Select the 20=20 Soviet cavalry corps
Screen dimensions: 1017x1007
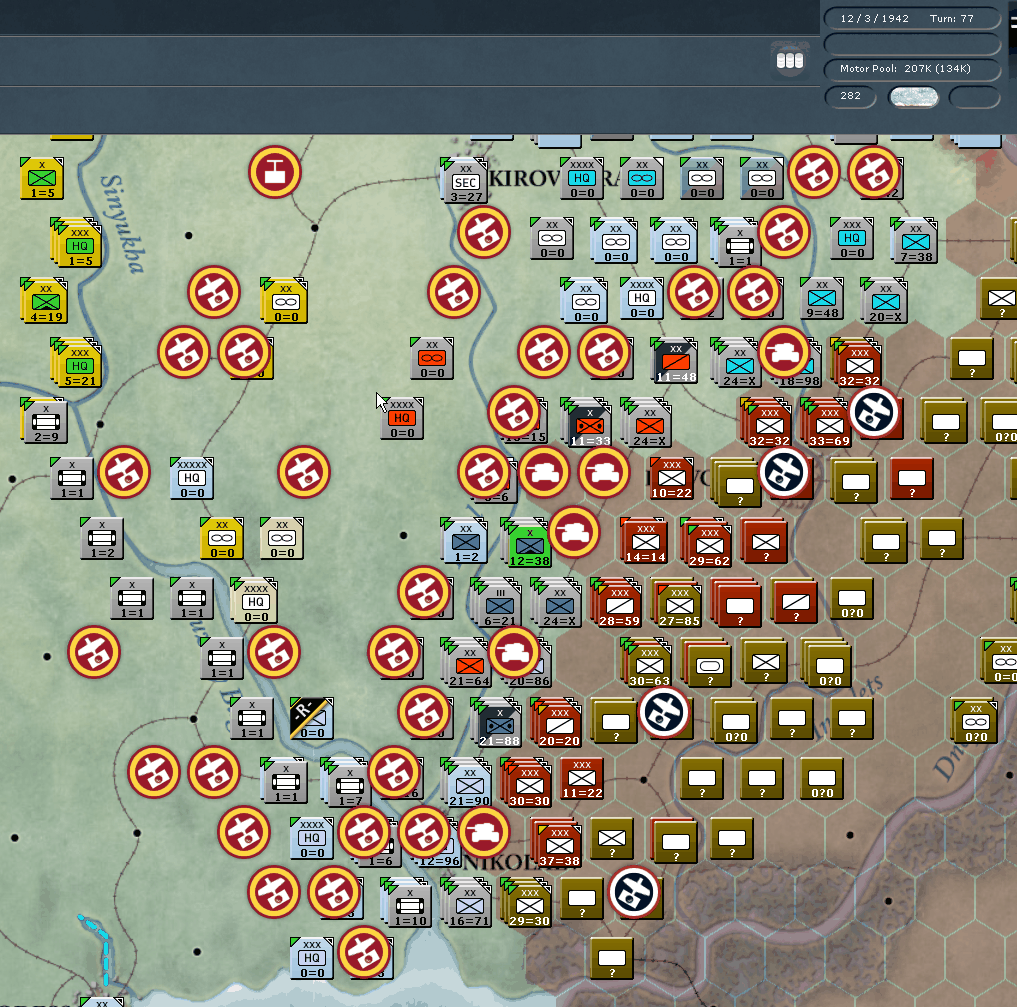pos(556,722)
